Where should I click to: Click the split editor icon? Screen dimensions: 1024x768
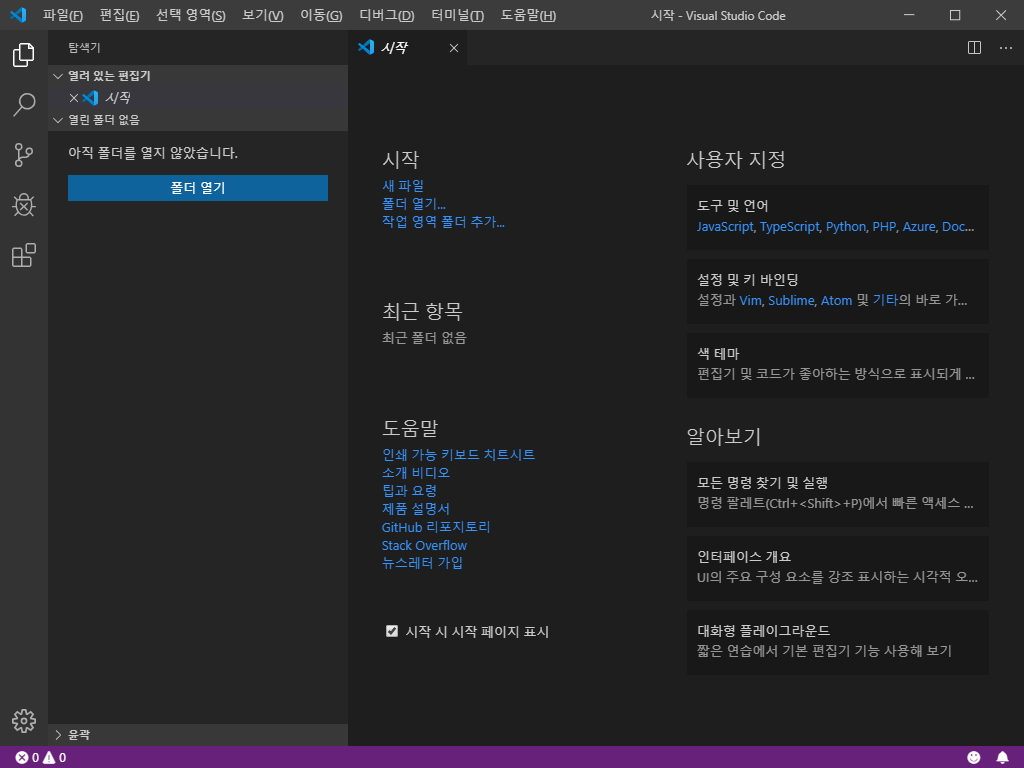tap(974, 48)
